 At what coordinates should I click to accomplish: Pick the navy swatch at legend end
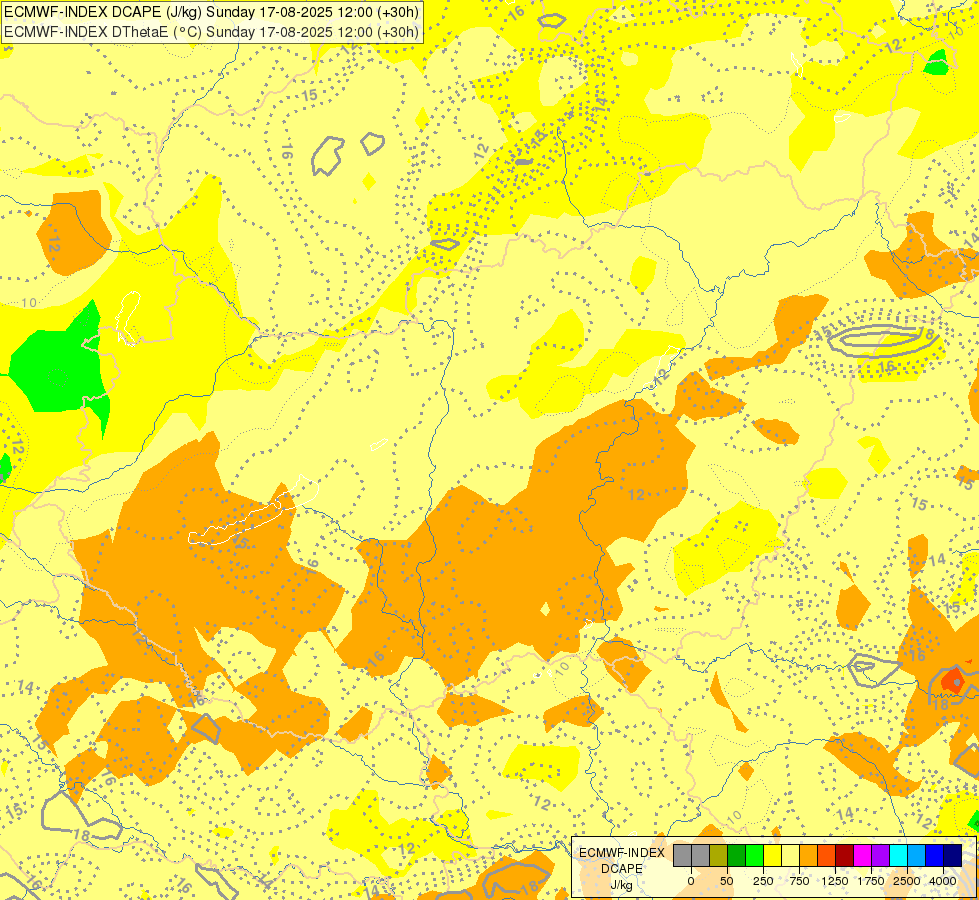(953, 855)
